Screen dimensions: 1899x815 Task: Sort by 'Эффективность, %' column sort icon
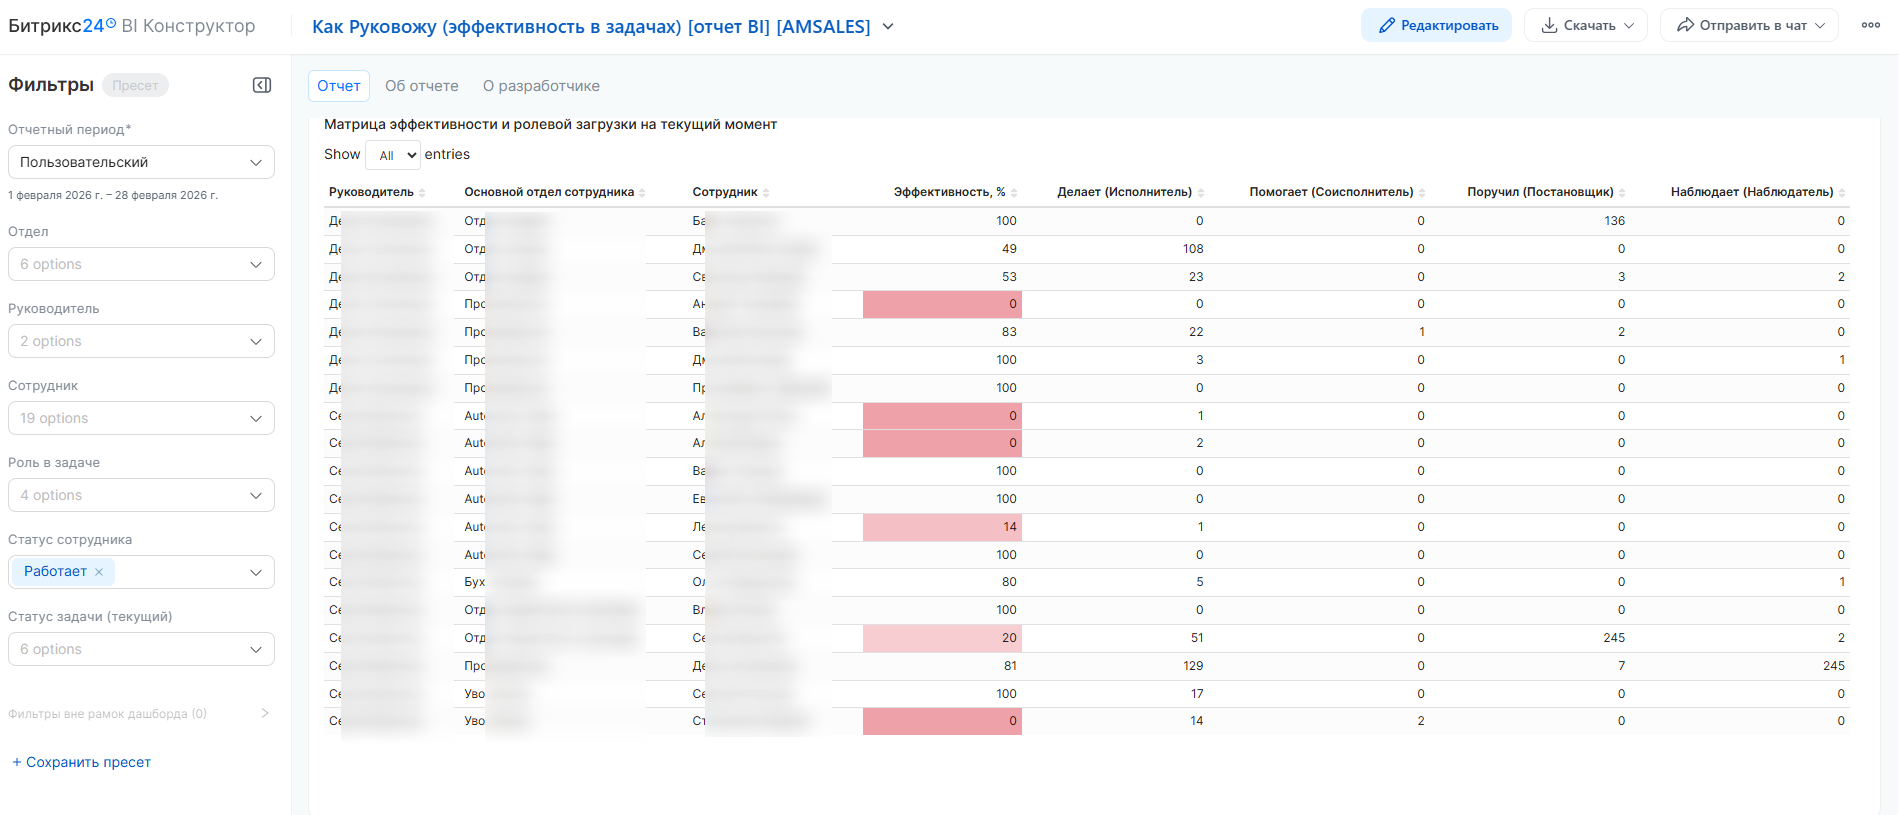[1014, 193]
